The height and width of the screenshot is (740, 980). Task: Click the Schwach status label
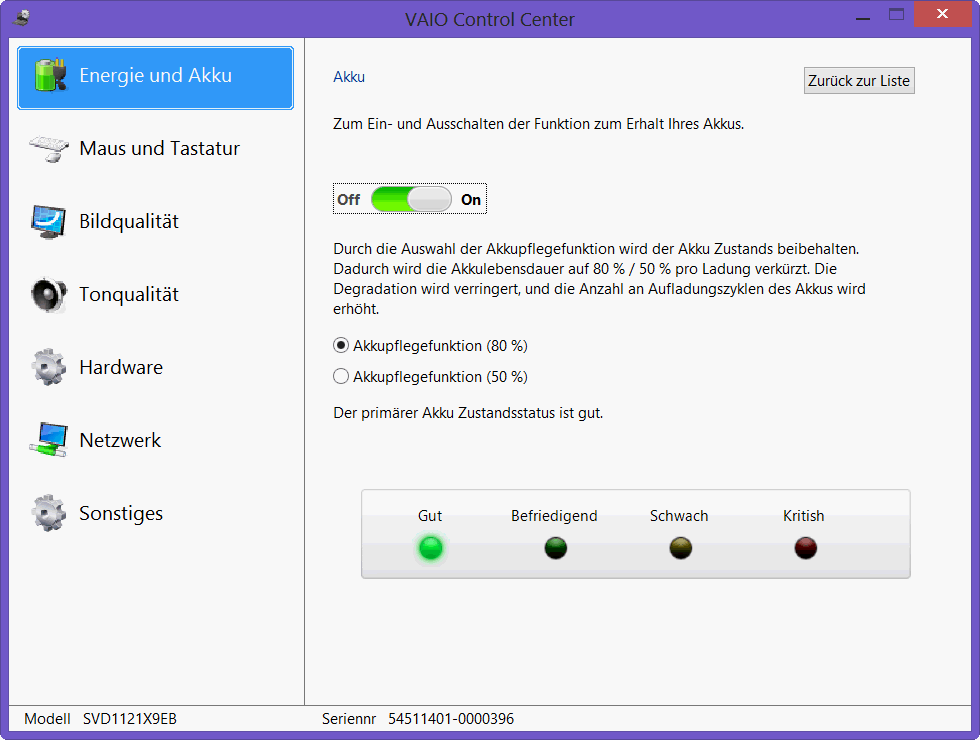pyautogui.click(x=679, y=516)
